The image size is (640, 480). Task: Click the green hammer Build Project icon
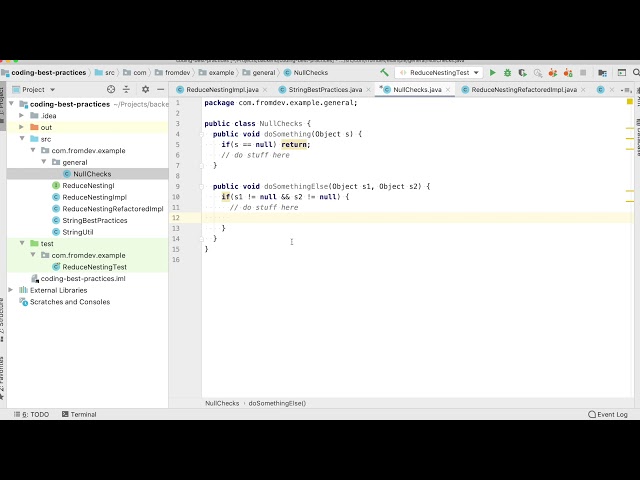pos(384,73)
